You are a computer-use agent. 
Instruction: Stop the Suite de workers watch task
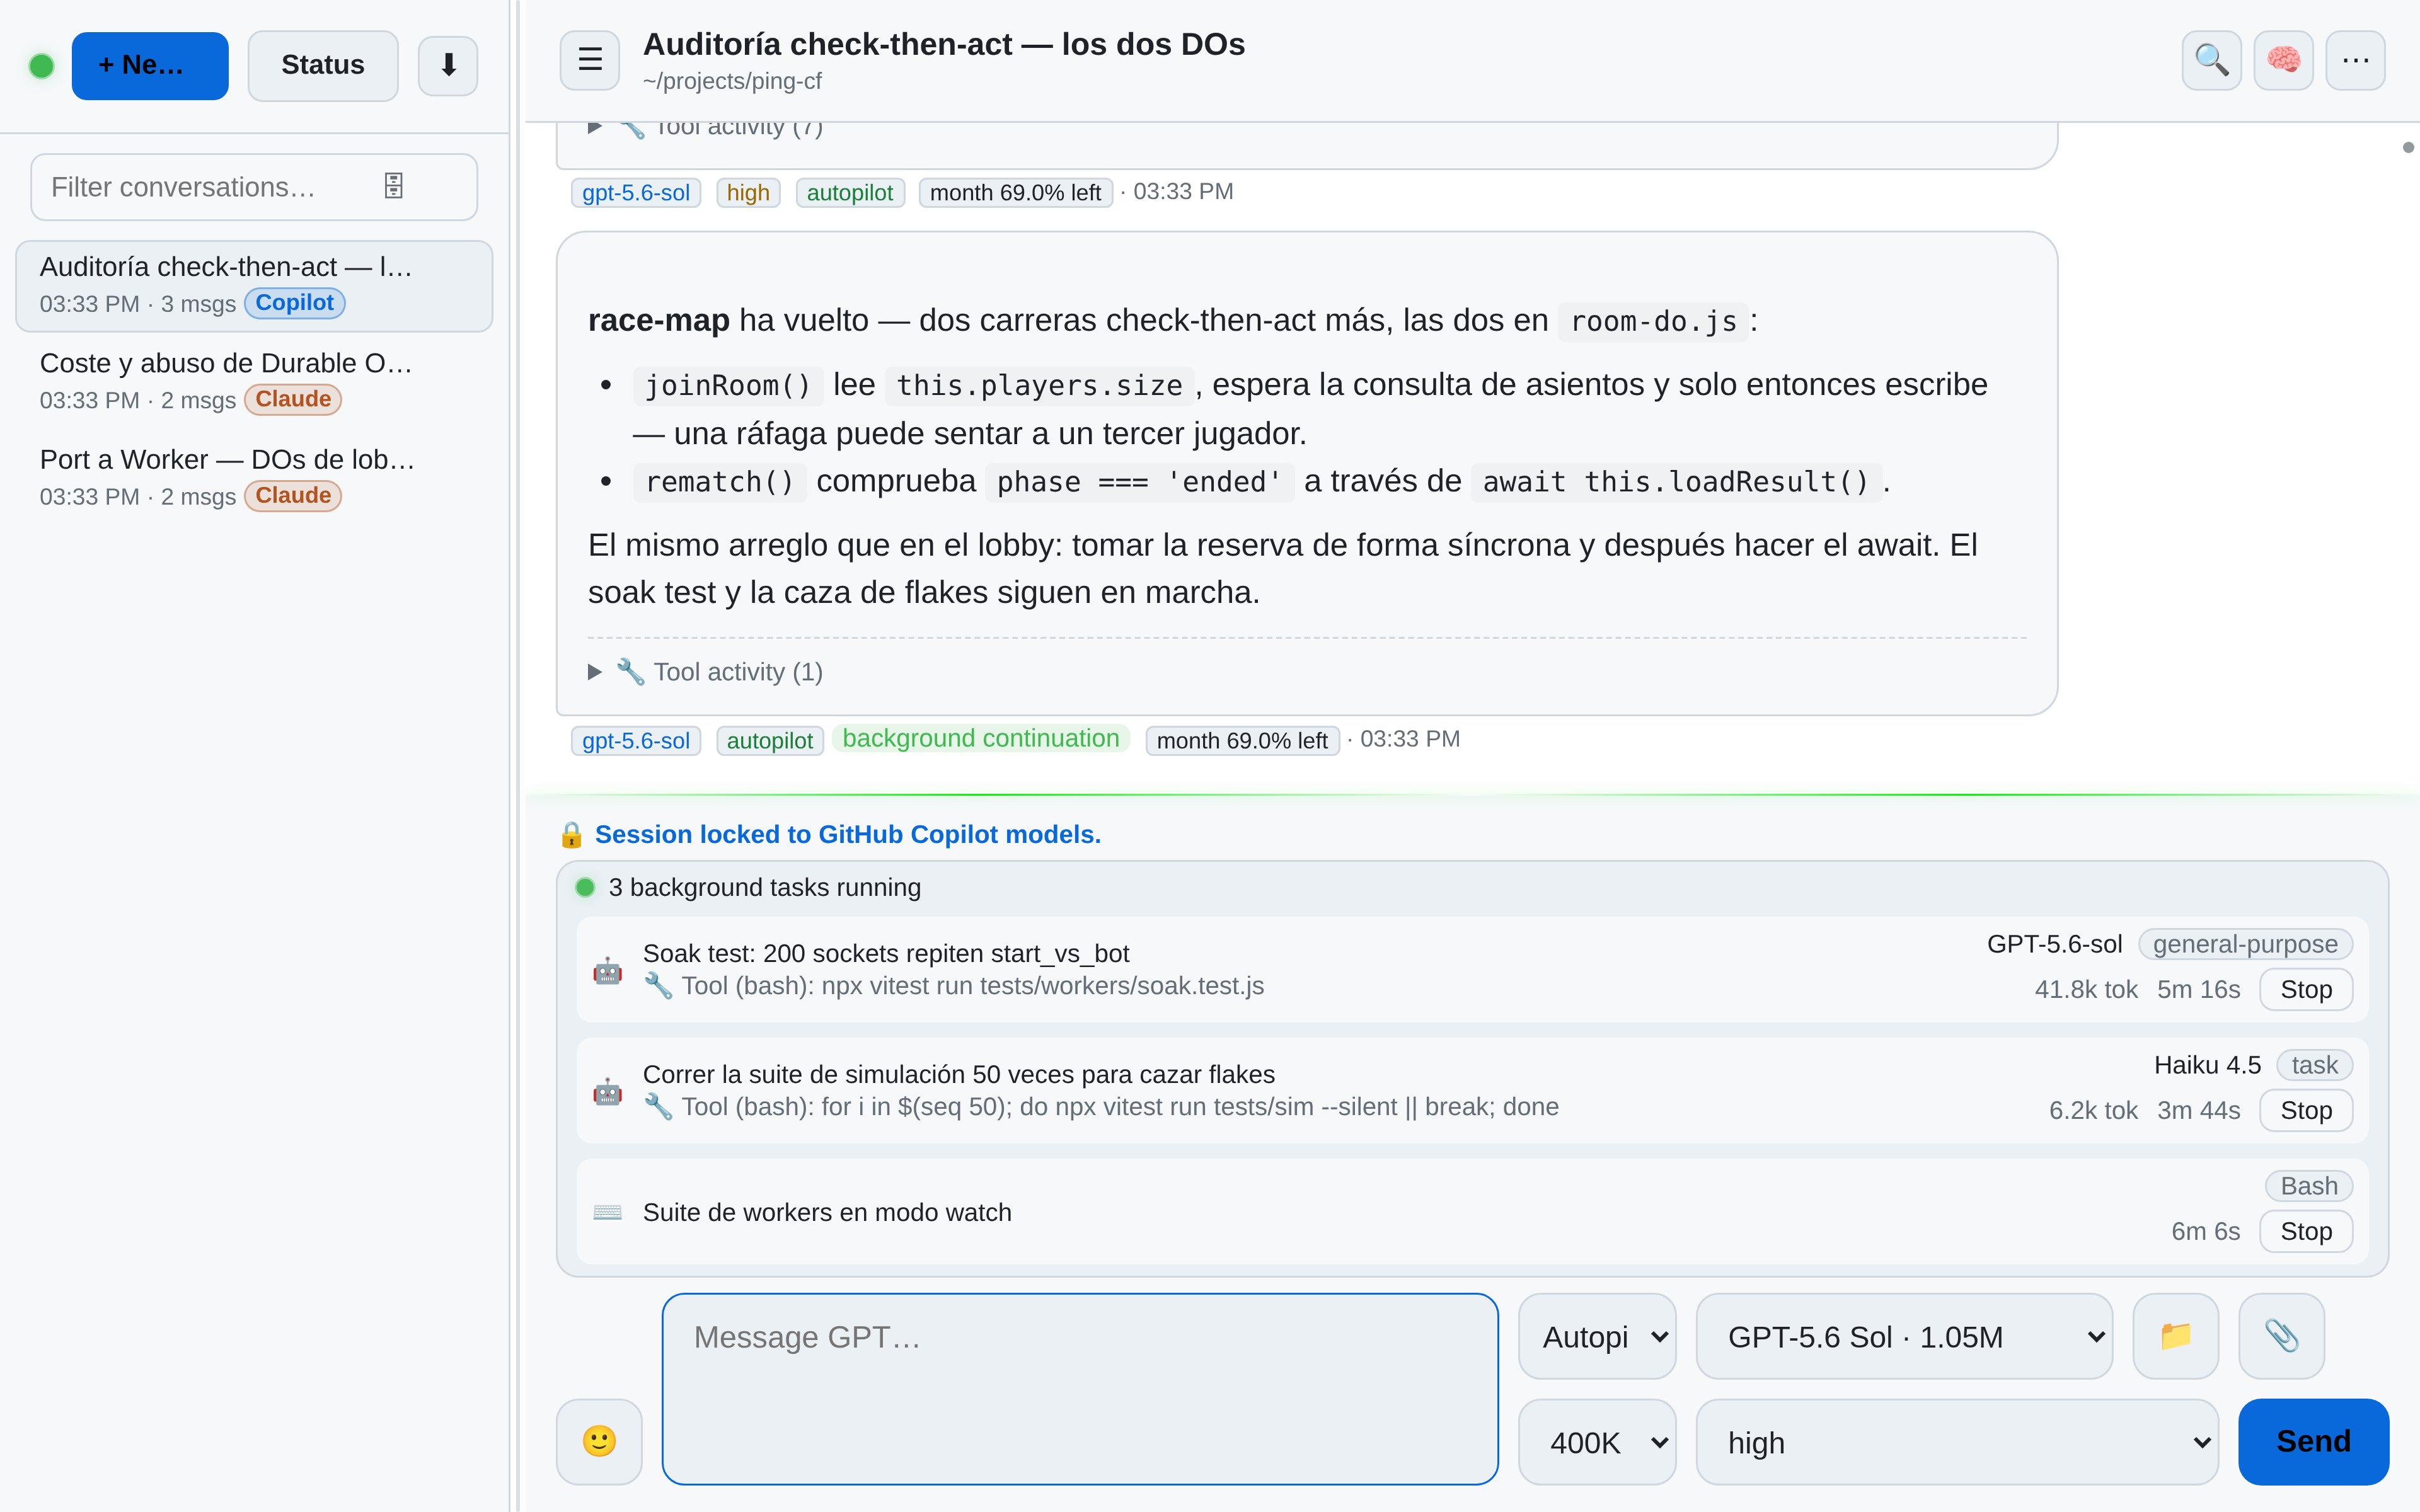coord(2306,1231)
